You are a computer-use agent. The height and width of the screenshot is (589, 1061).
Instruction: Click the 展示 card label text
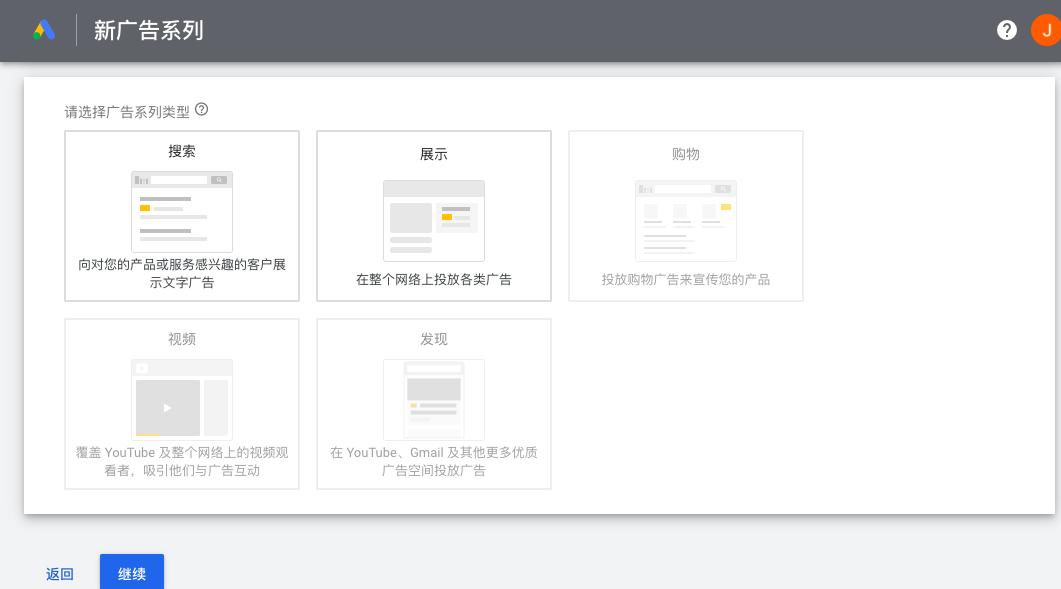[x=434, y=154]
